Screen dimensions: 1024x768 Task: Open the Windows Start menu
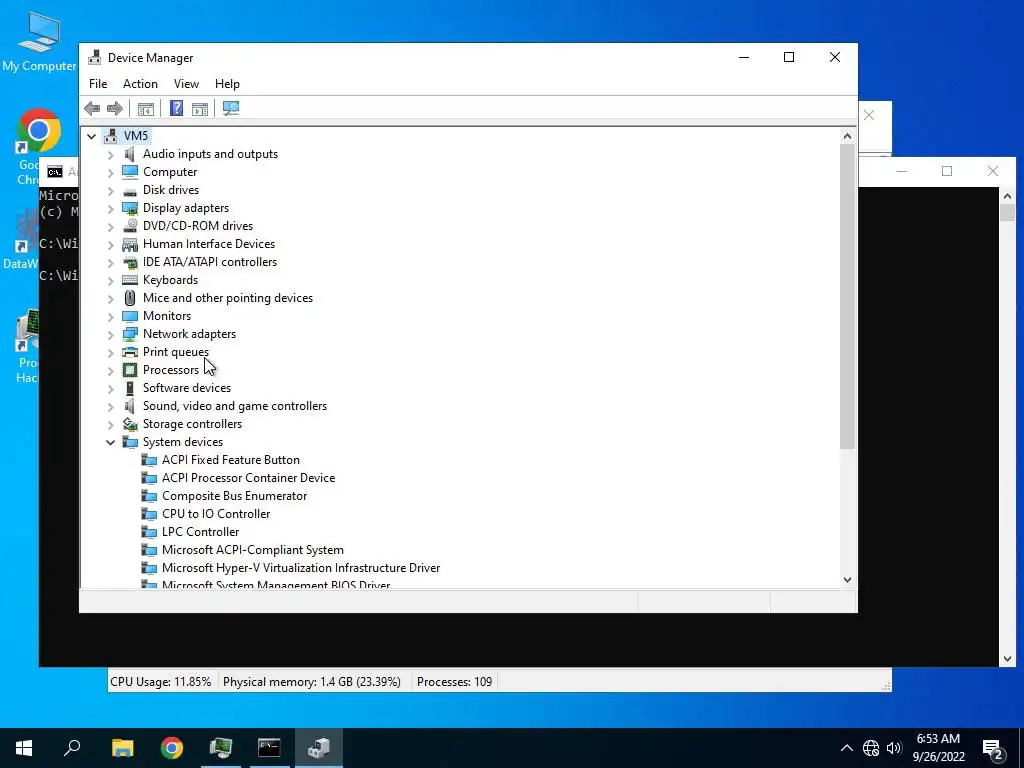(24, 748)
